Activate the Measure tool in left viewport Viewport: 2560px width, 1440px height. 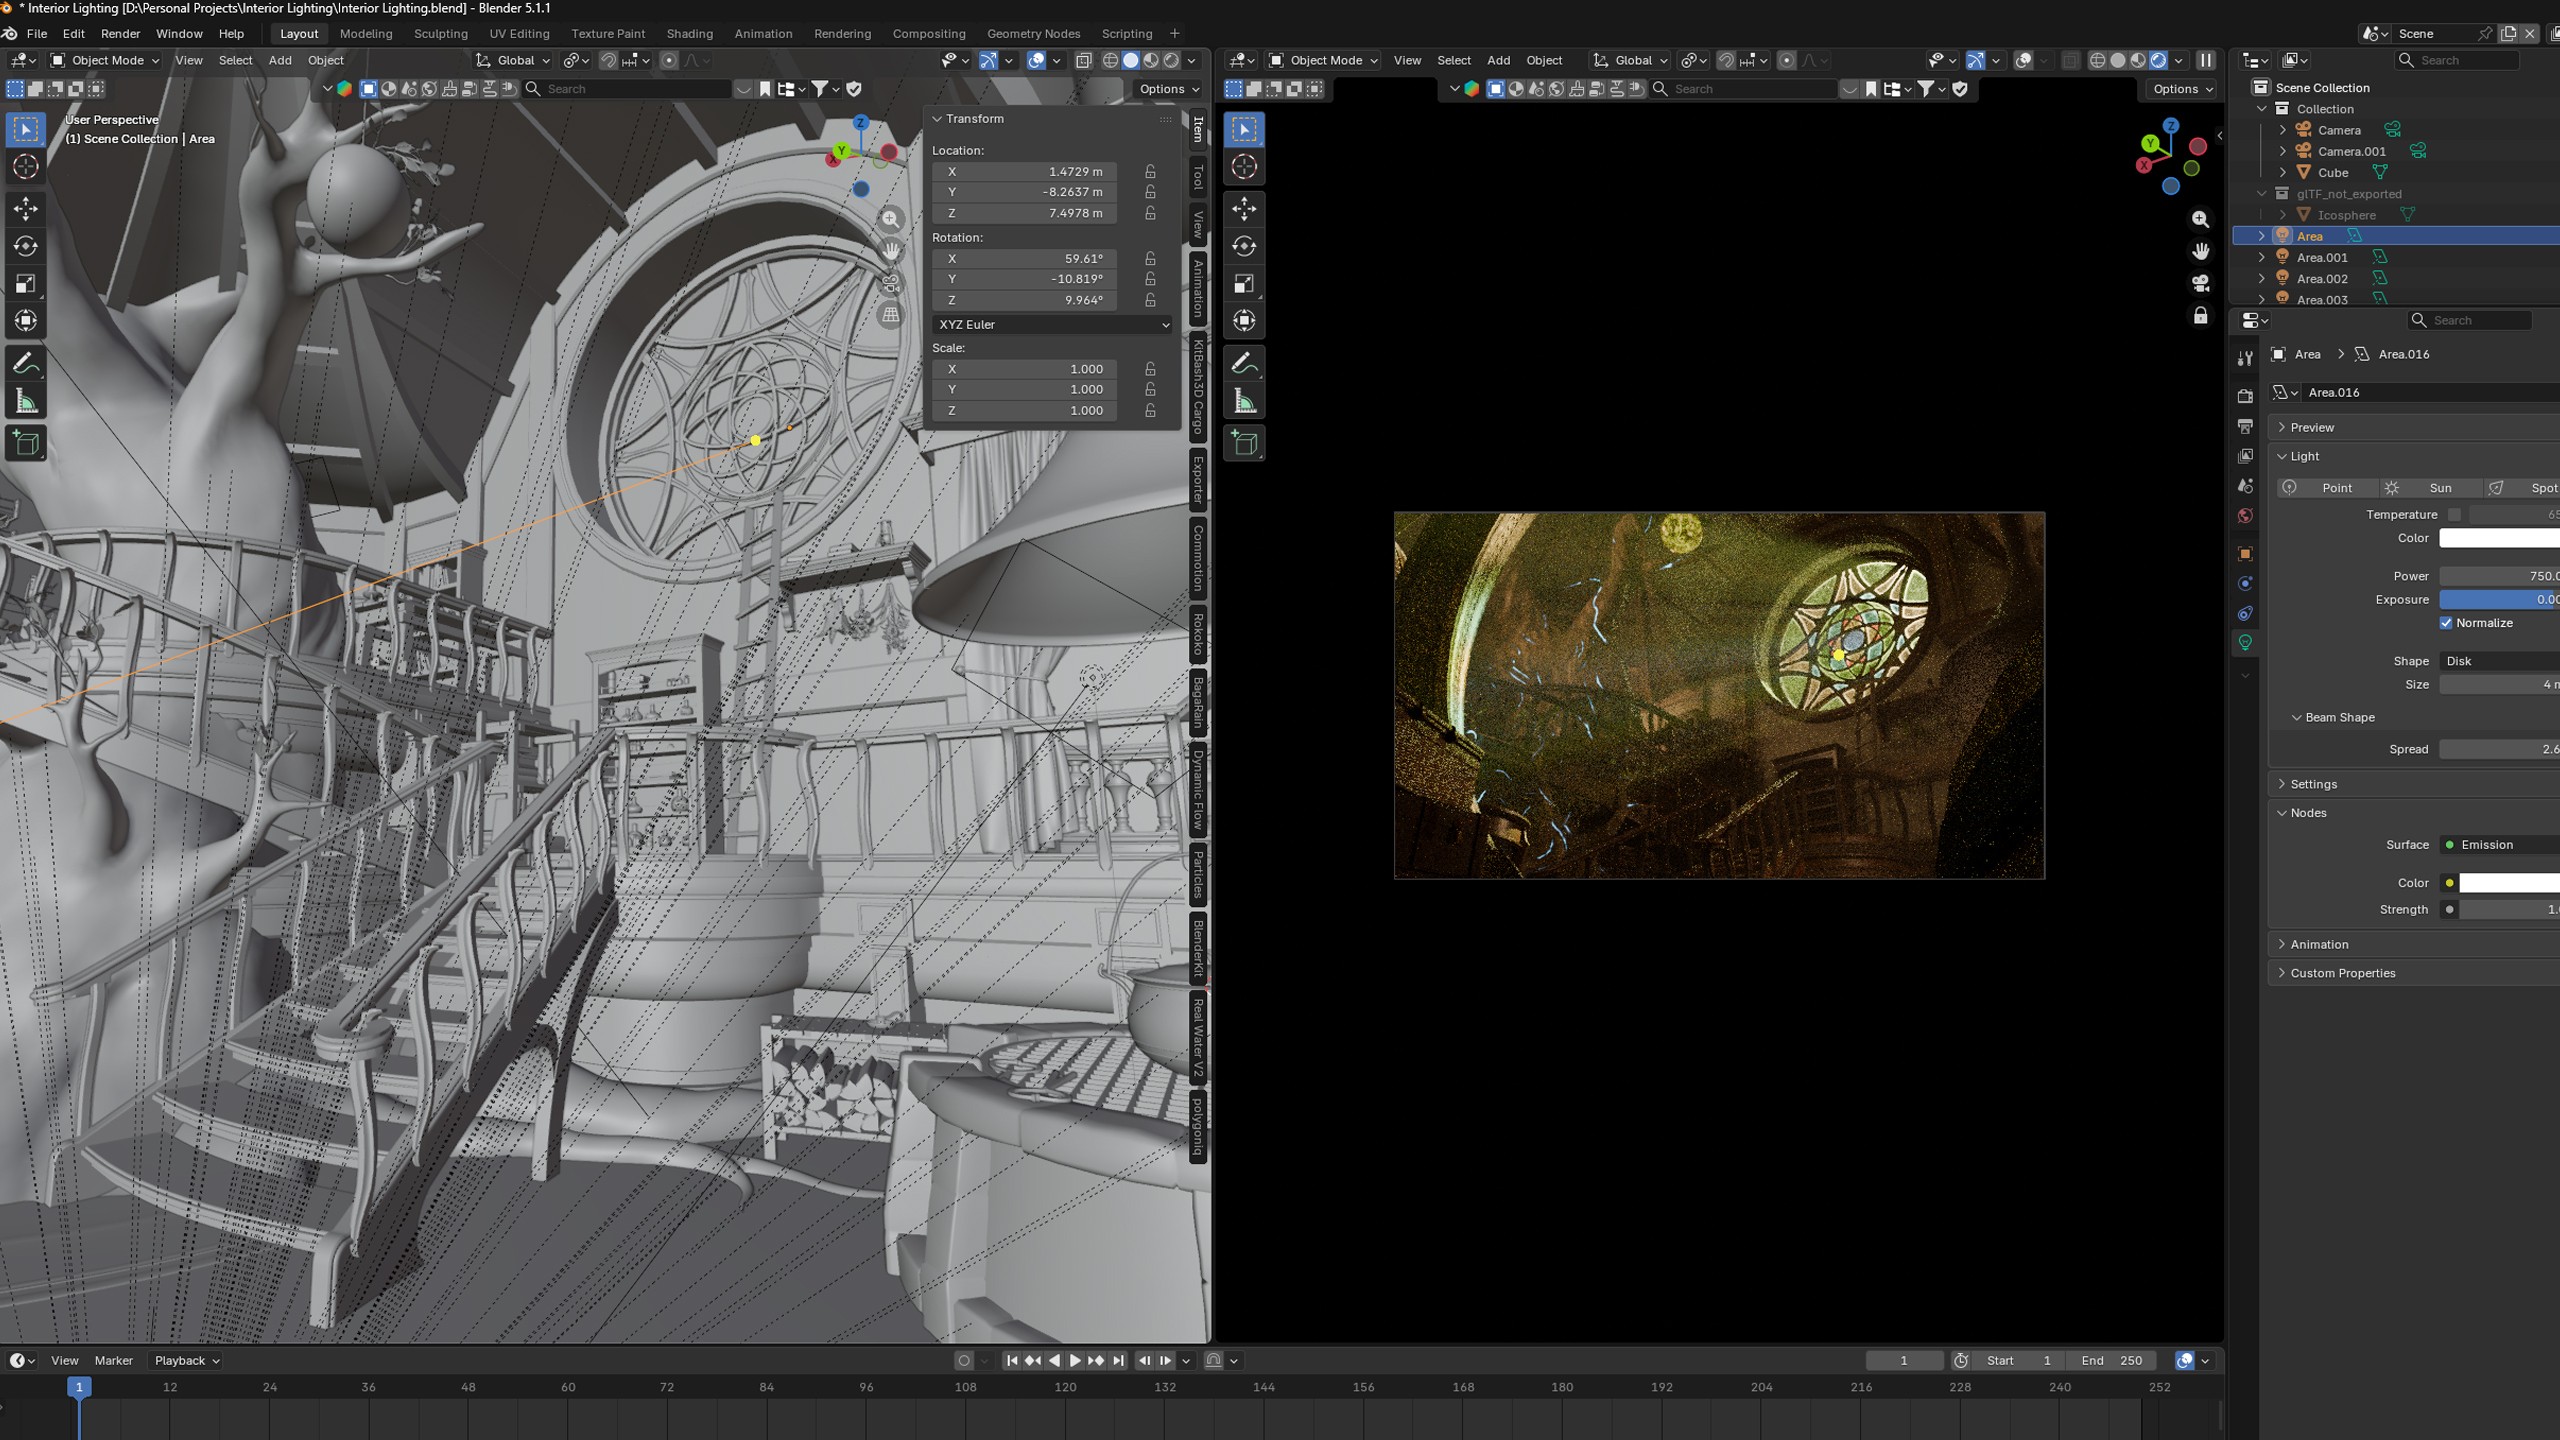pos(26,402)
